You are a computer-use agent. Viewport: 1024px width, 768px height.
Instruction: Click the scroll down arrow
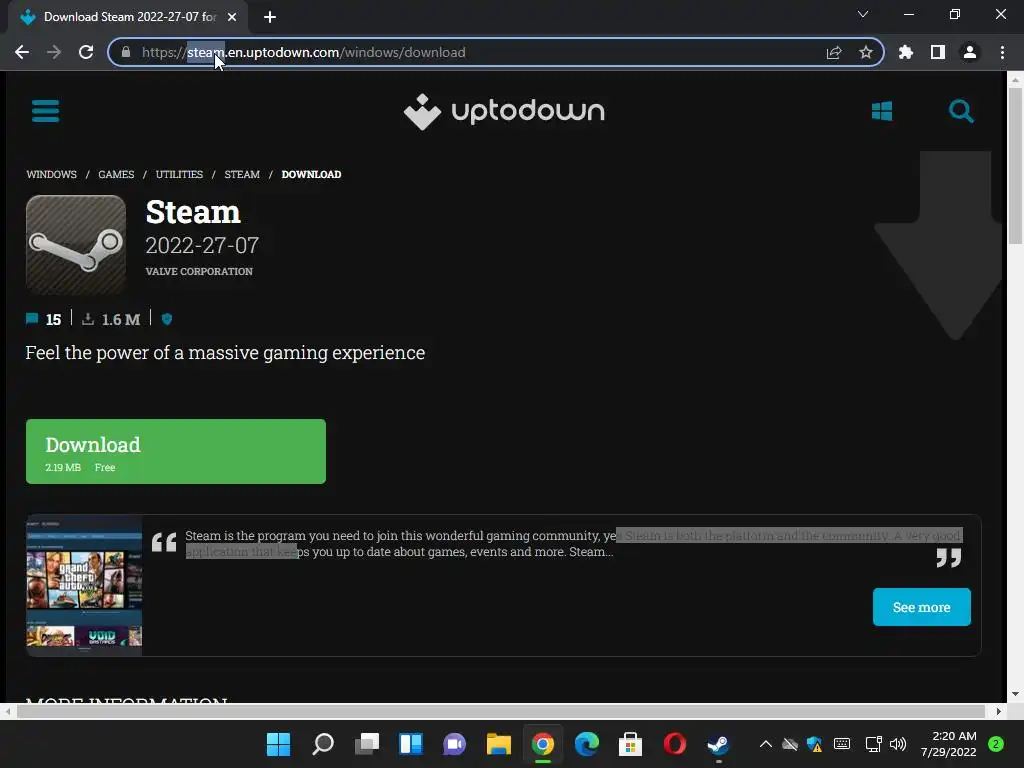[x=1014, y=694]
